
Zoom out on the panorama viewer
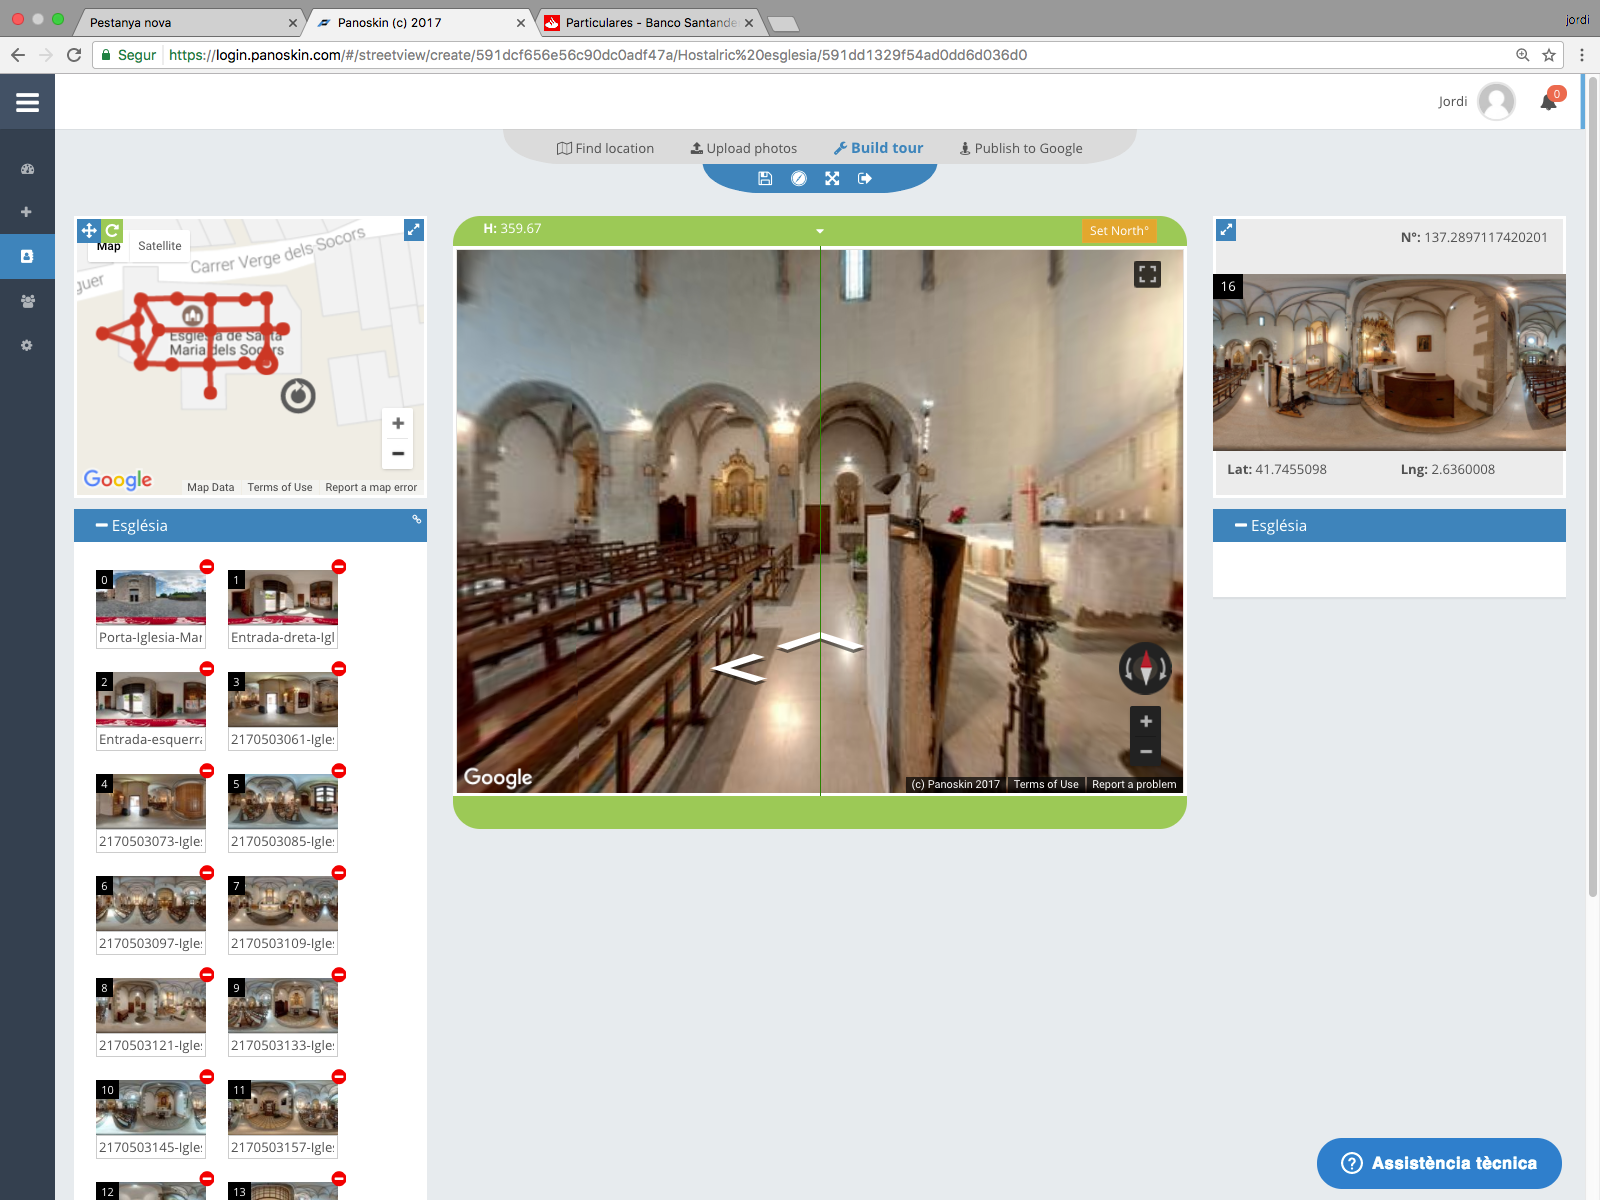[1146, 751]
